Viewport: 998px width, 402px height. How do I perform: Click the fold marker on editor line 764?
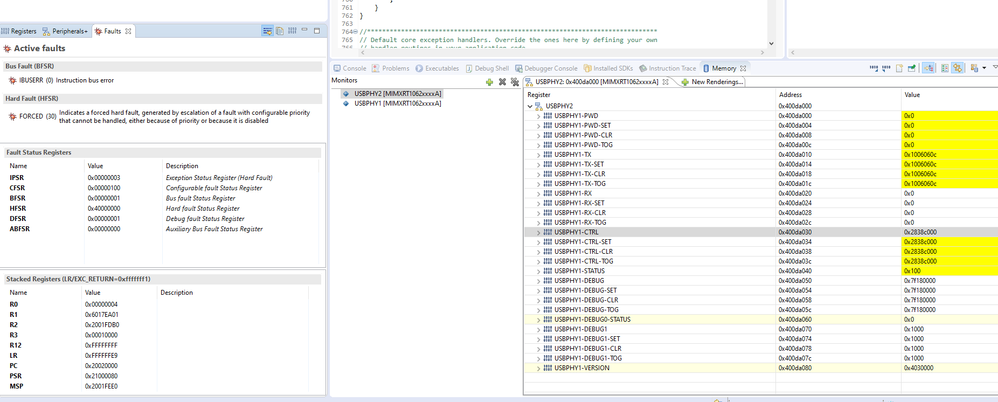(355, 32)
